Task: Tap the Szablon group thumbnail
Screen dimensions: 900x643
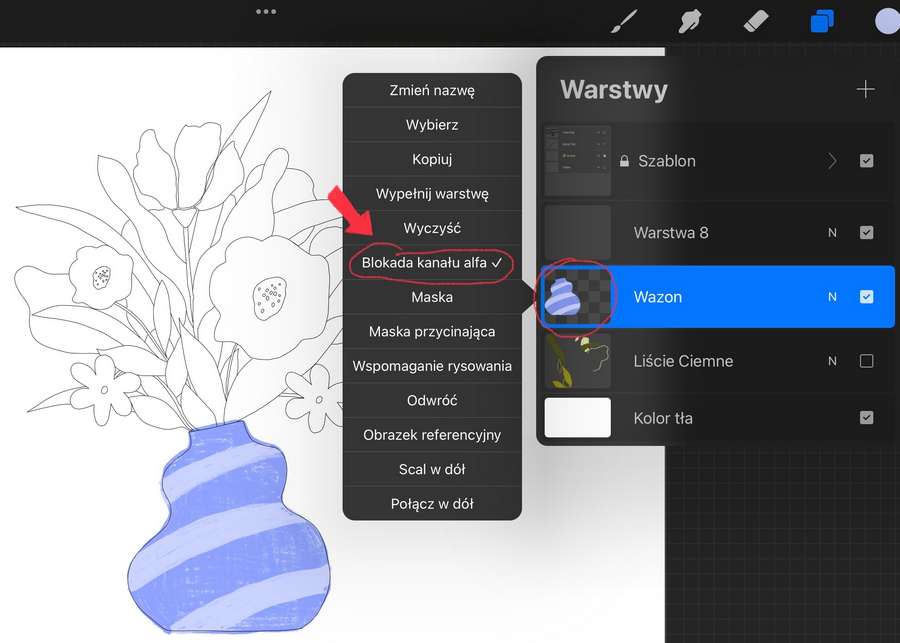Action: 577,161
